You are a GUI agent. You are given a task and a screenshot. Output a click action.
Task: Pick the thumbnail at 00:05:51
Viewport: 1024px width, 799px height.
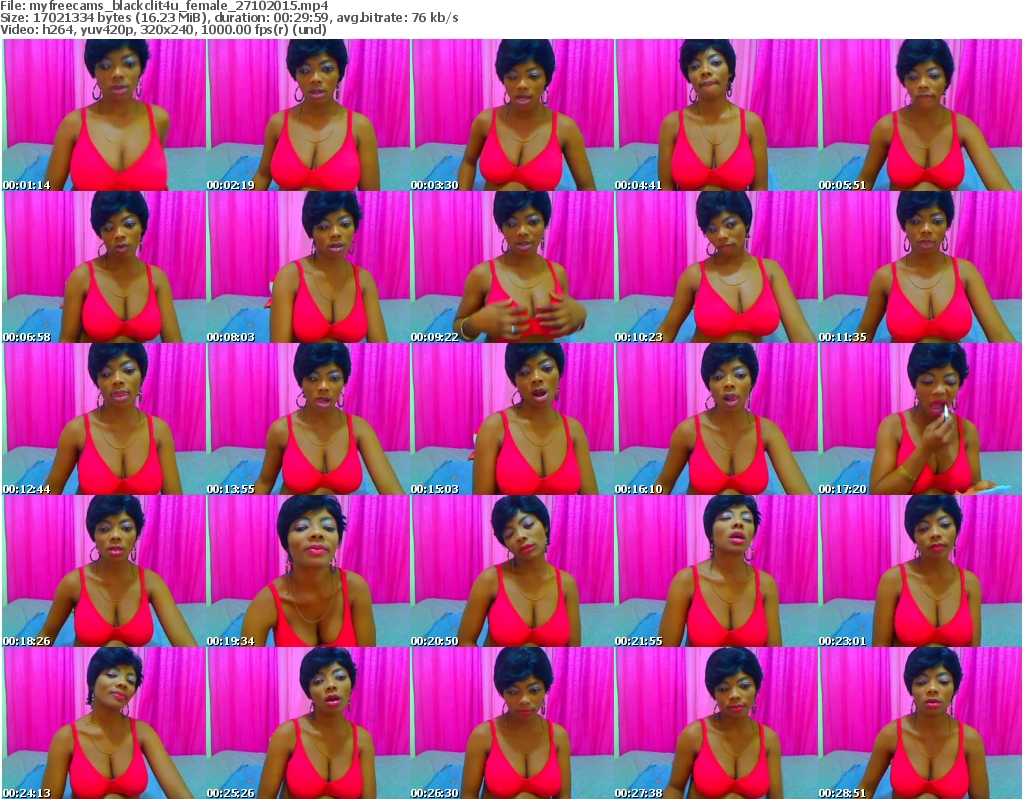(x=921, y=115)
